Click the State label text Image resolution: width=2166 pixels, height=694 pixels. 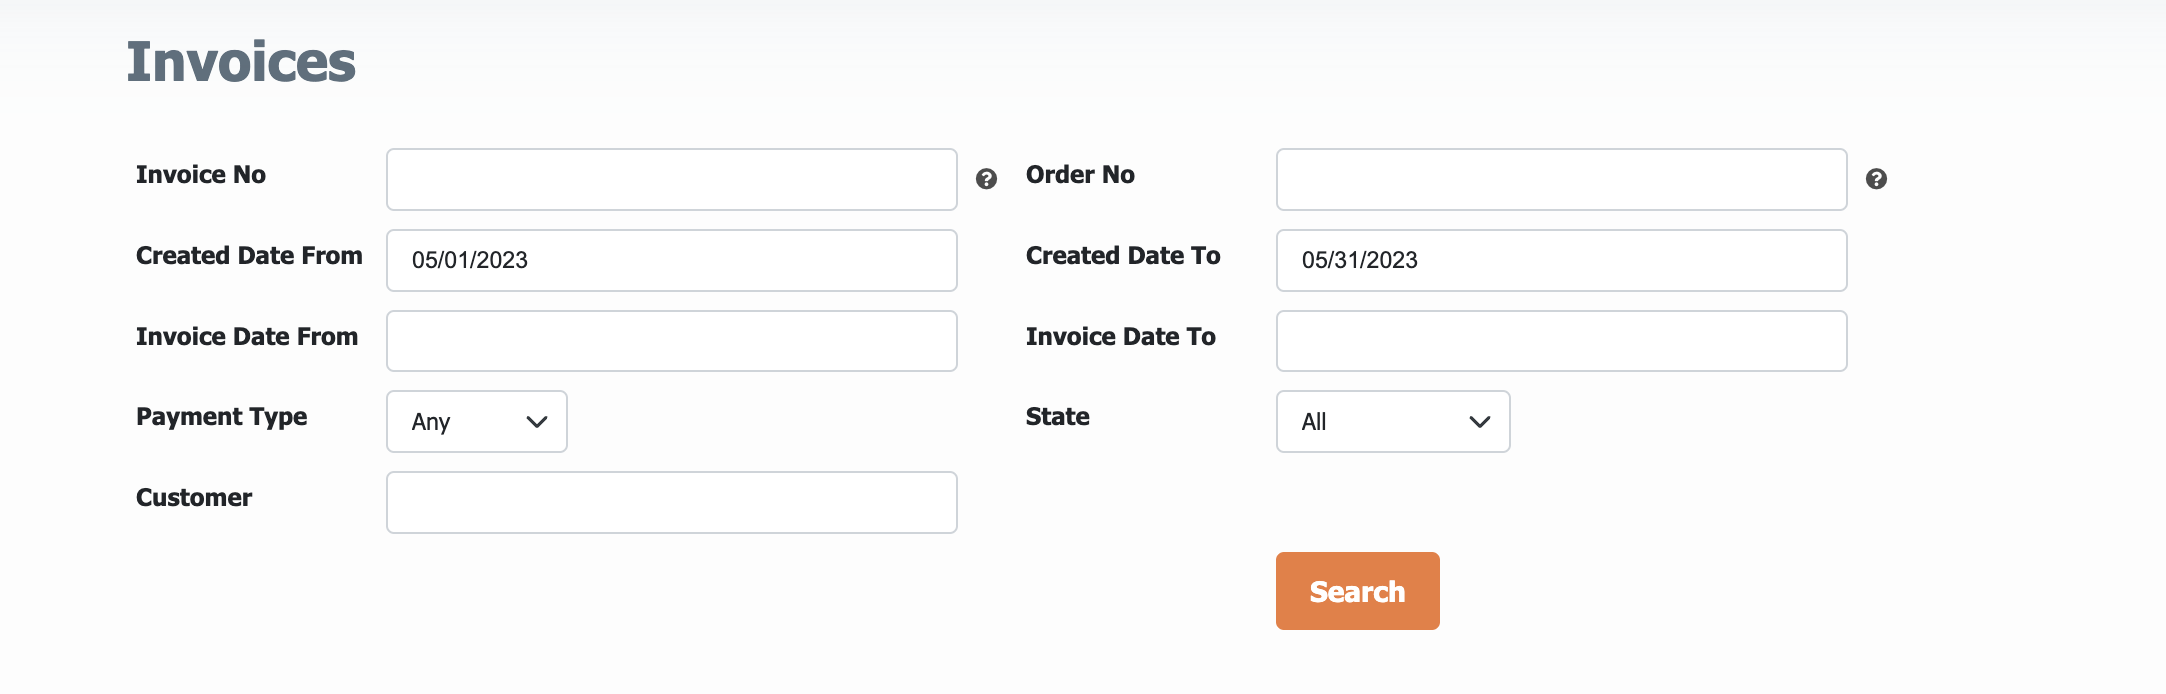point(1058,417)
